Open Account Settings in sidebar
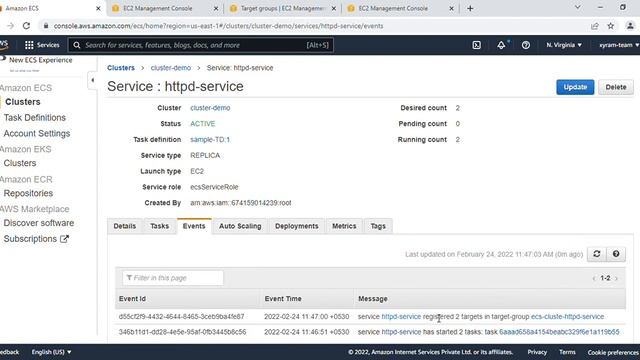The height and width of the screenshot is (360, 640). pos(37,133)
